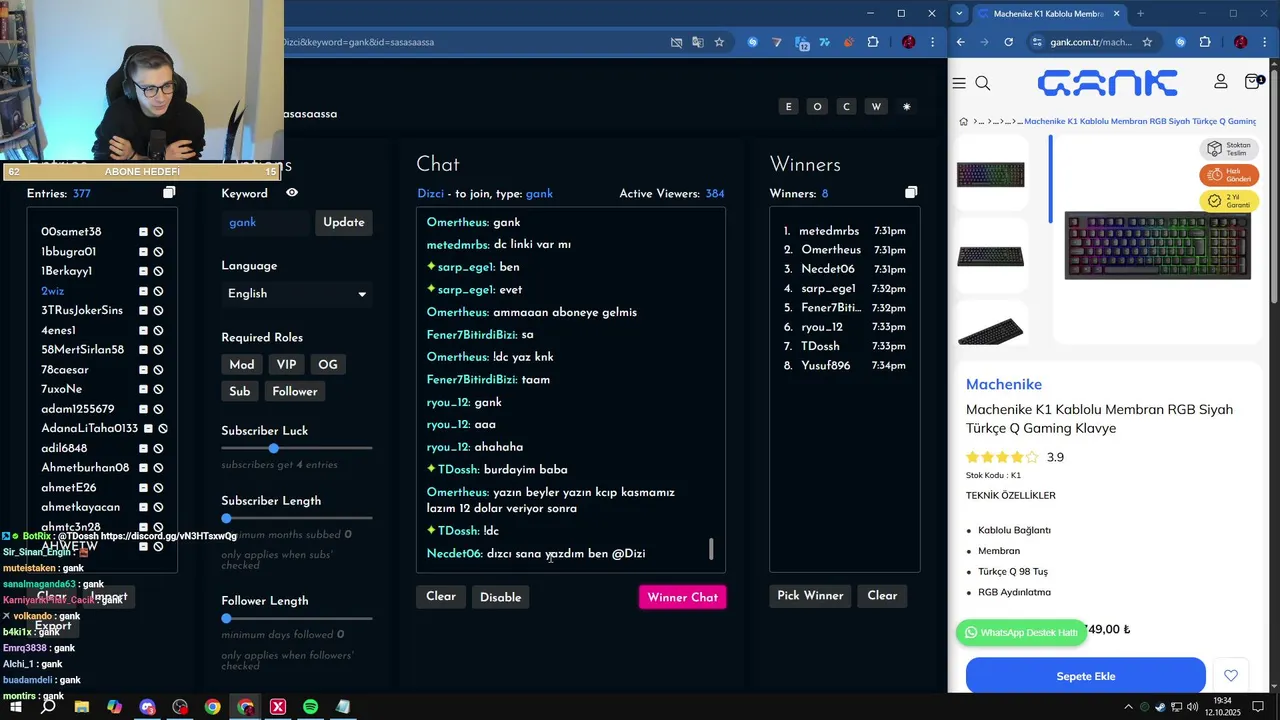
Task: Click the chat panel scrollbar
Action: (x=712, y=549)
